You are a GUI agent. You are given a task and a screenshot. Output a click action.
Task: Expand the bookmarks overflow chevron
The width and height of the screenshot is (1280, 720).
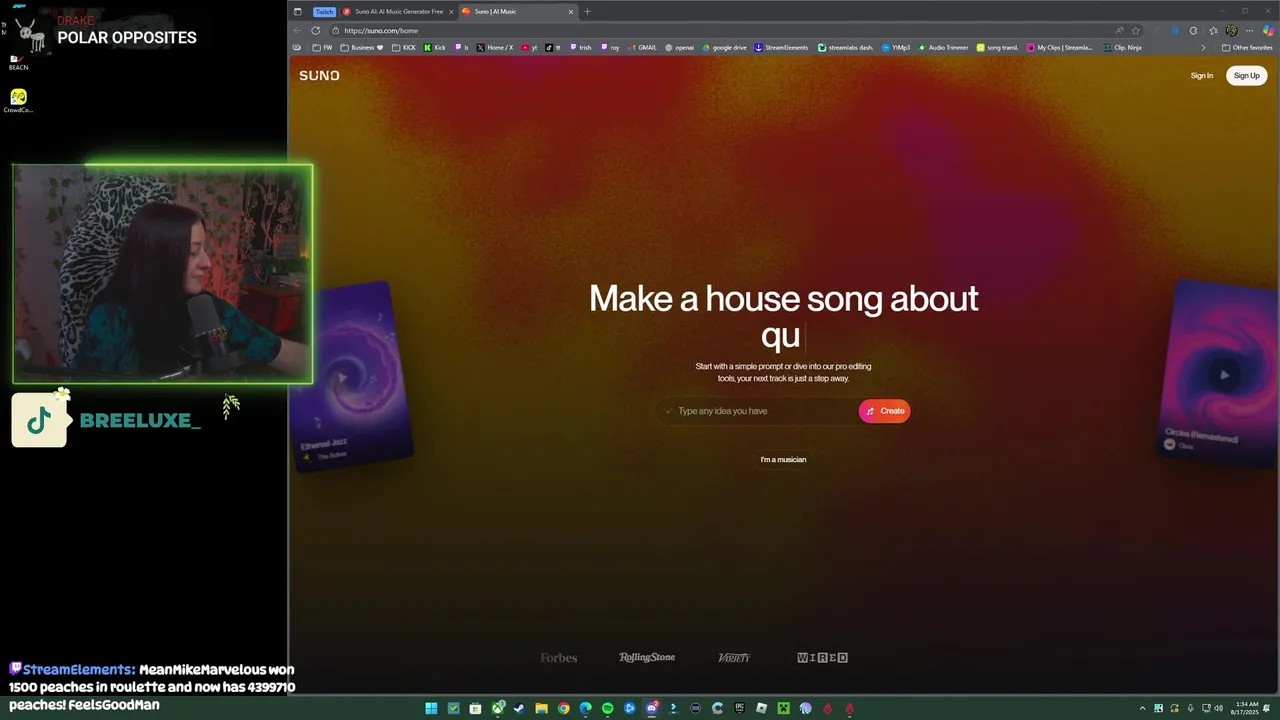pyautogui.click(x=1203, y=47)
